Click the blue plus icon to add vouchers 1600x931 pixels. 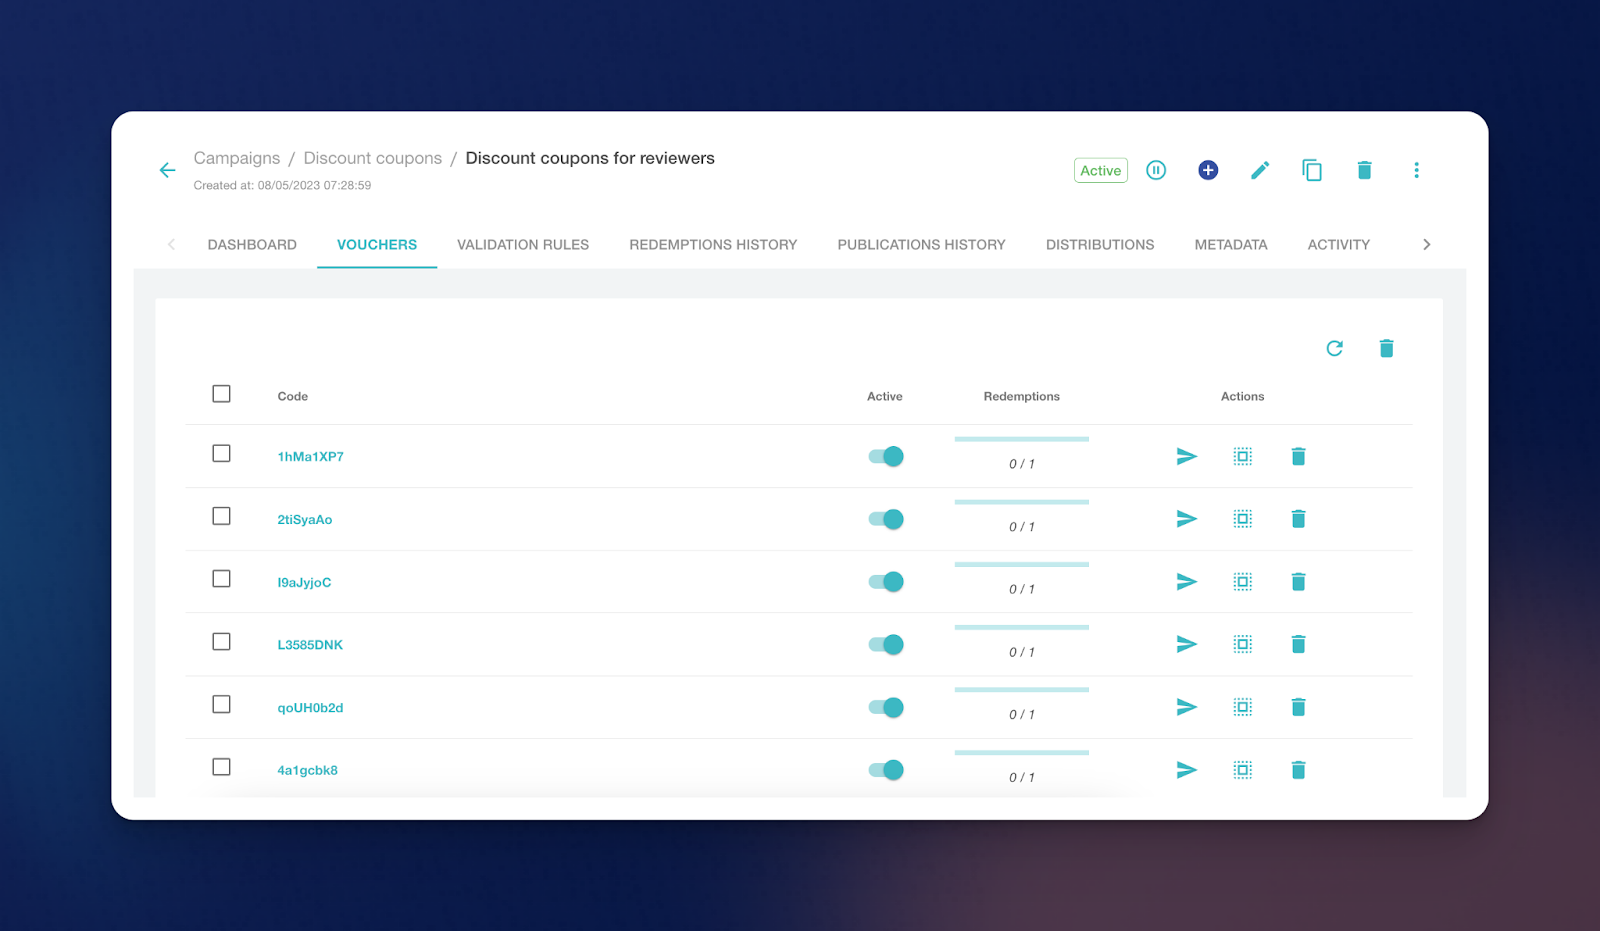click(x=1208, y=170)
